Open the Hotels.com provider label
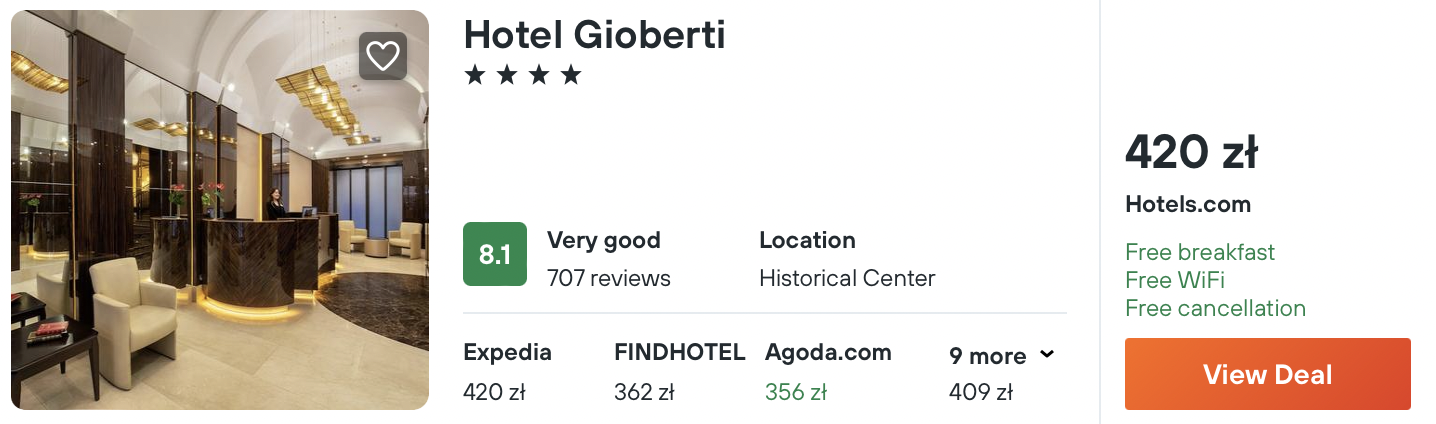The height and width of the screenshot is (424, 1436). [x=1187, y=205]
